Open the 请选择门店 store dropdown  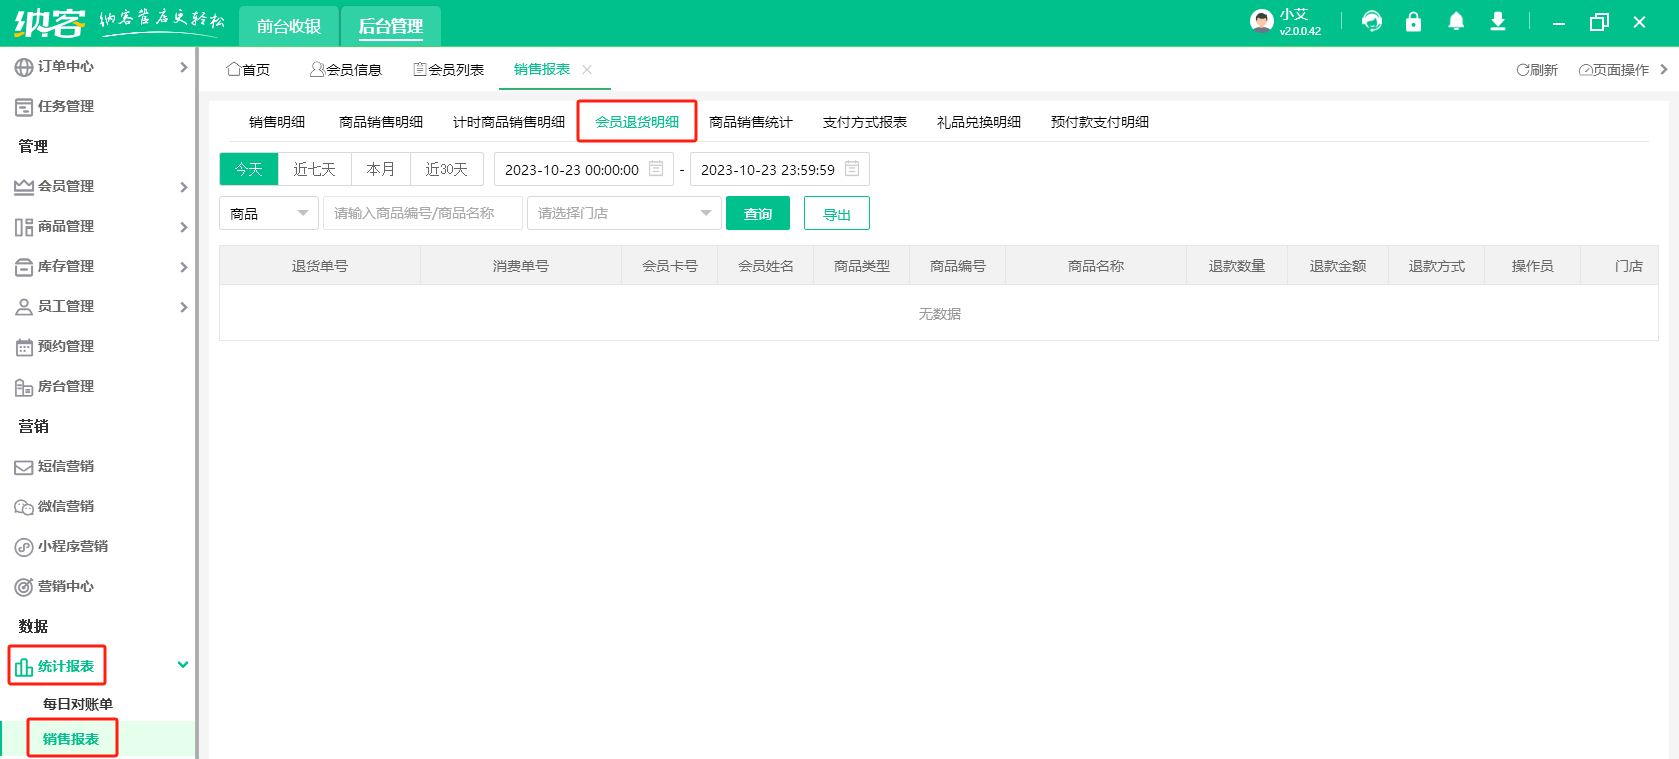(x=624, y=213)
